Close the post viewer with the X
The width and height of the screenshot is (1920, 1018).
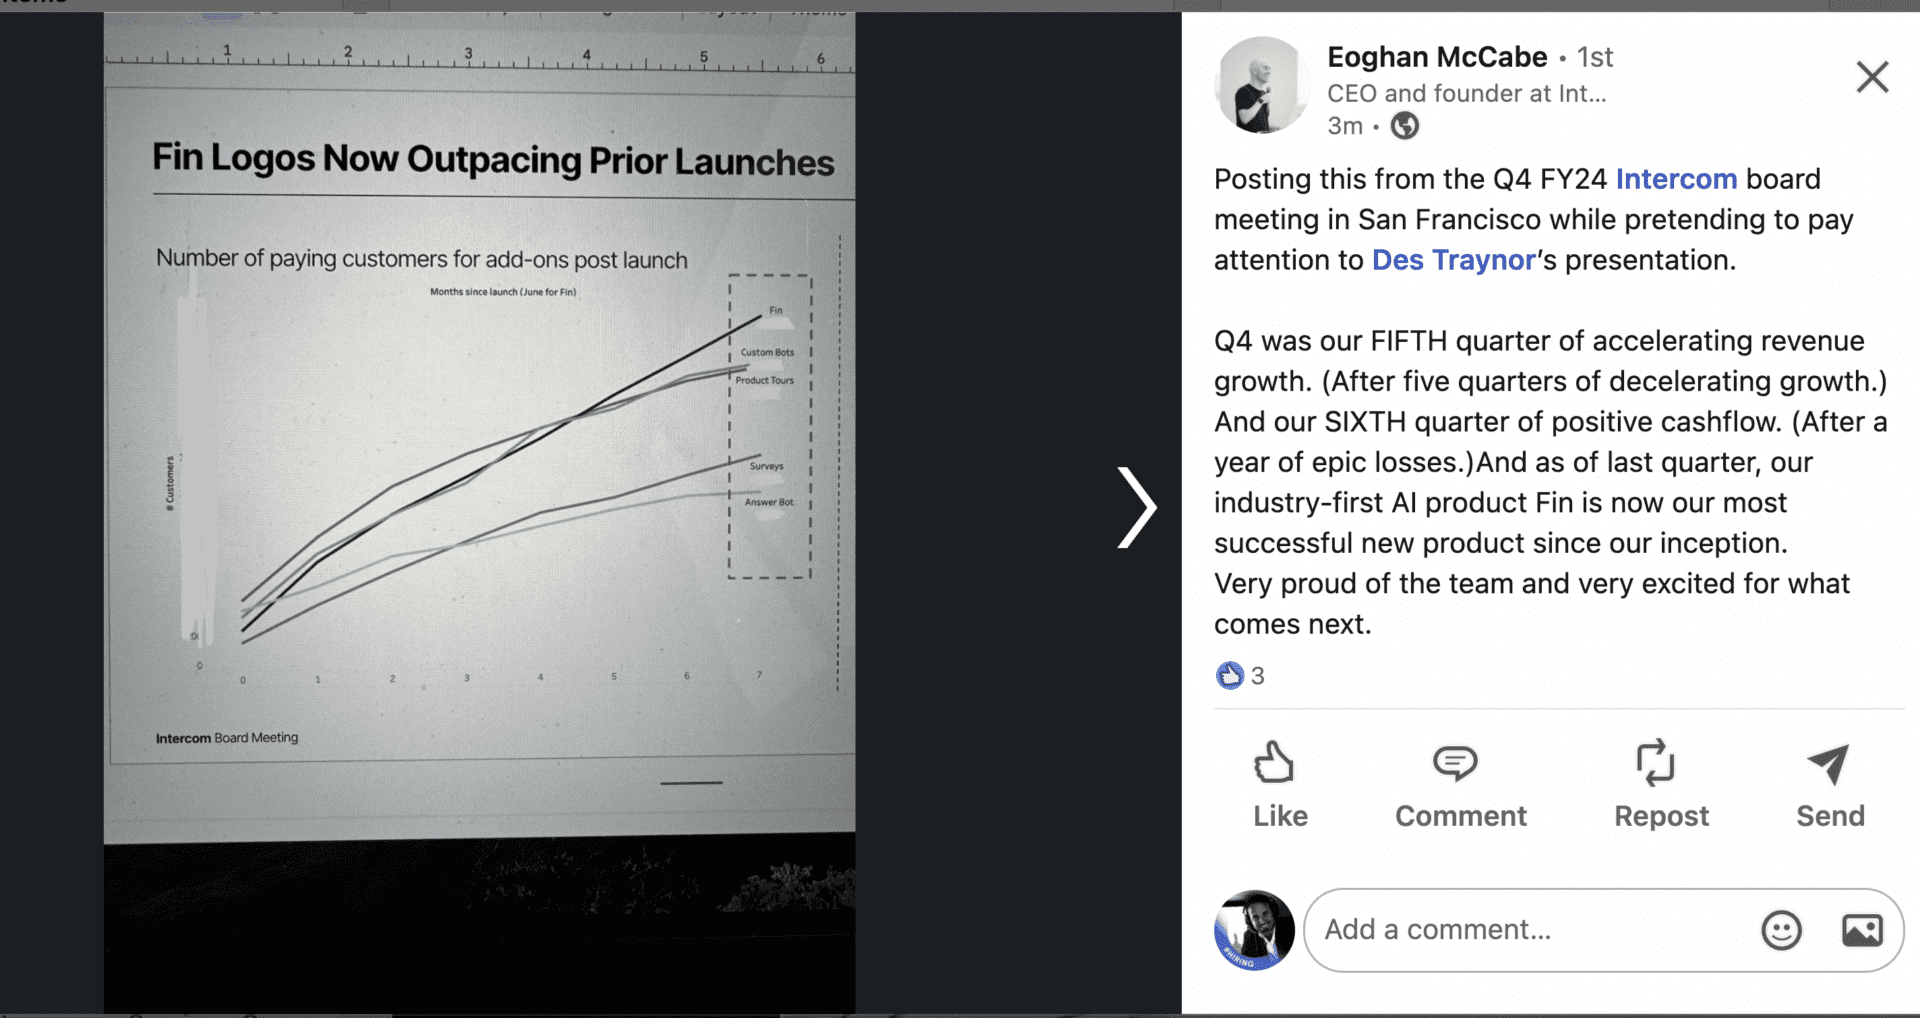[1872, 77]
